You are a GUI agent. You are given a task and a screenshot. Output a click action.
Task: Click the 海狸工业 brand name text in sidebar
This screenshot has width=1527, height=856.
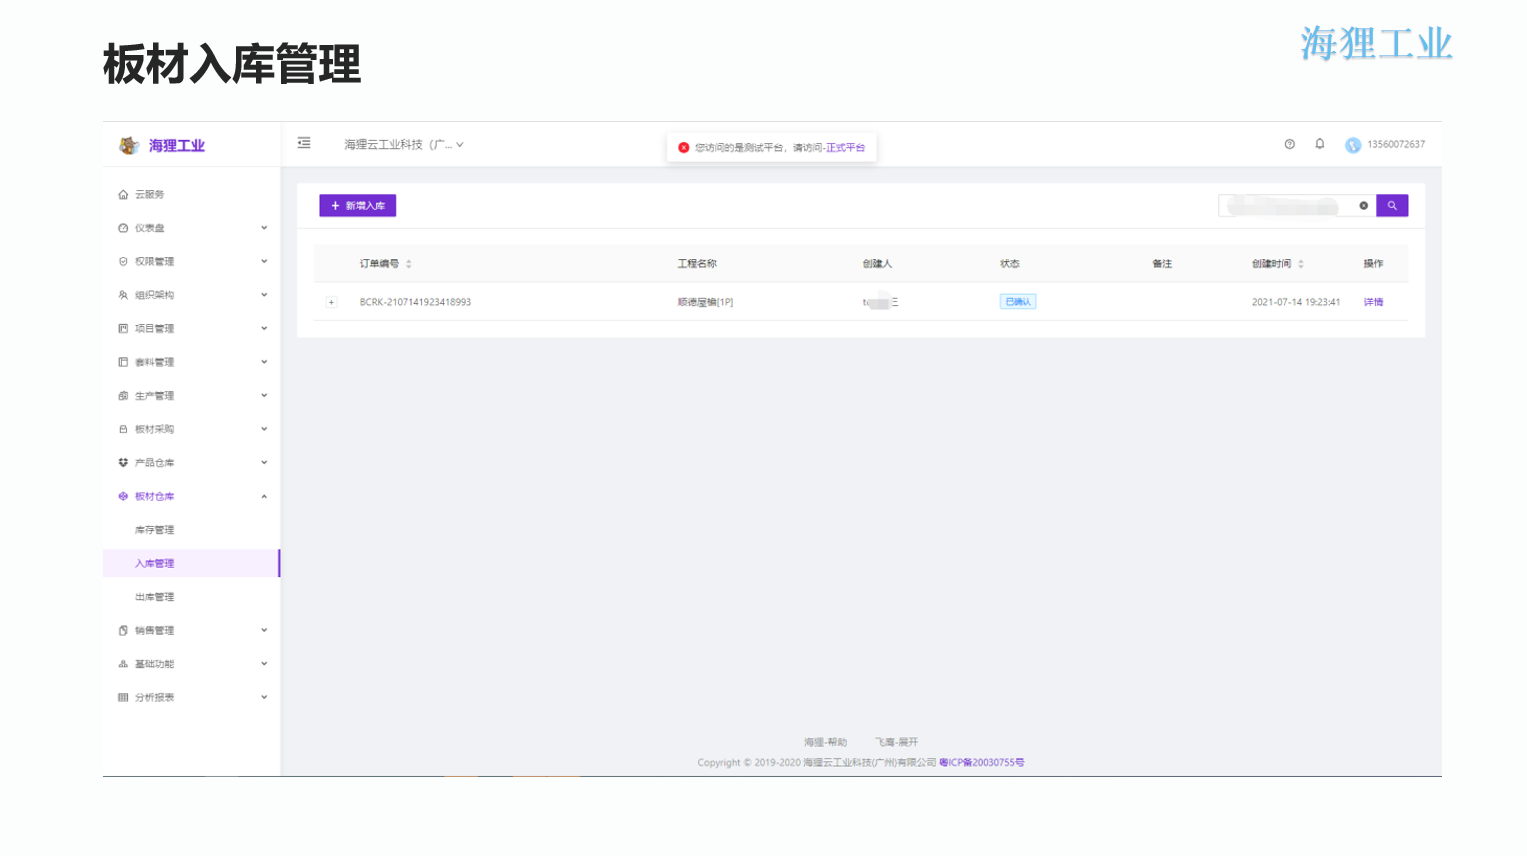point(177,146)
